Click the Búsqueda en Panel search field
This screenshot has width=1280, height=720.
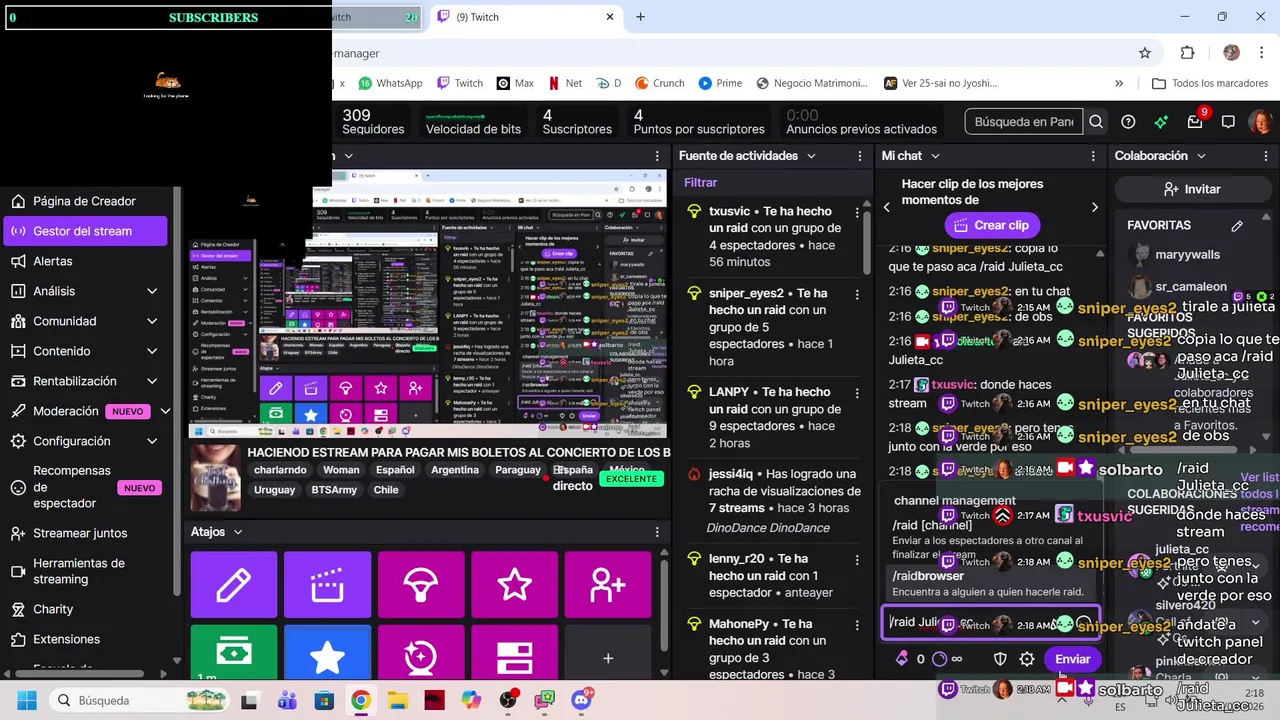[1024, 122]
